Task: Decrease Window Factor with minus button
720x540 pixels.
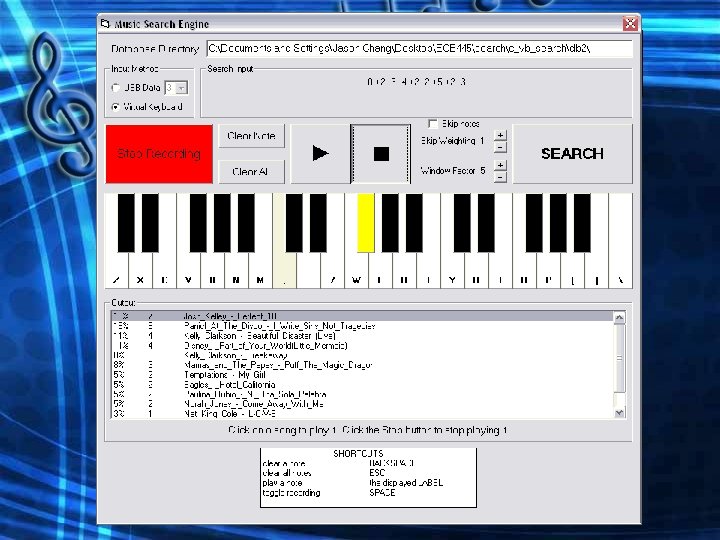Action: [501, 177]
